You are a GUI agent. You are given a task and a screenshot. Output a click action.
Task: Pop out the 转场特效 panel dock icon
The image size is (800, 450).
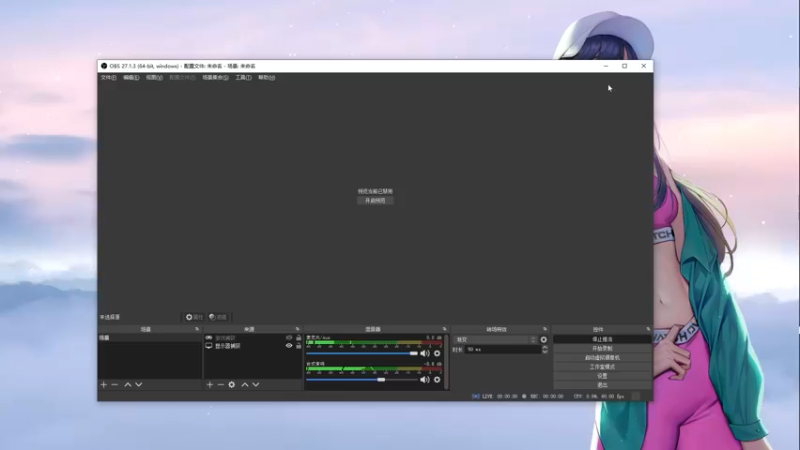[x=545, y=329]
